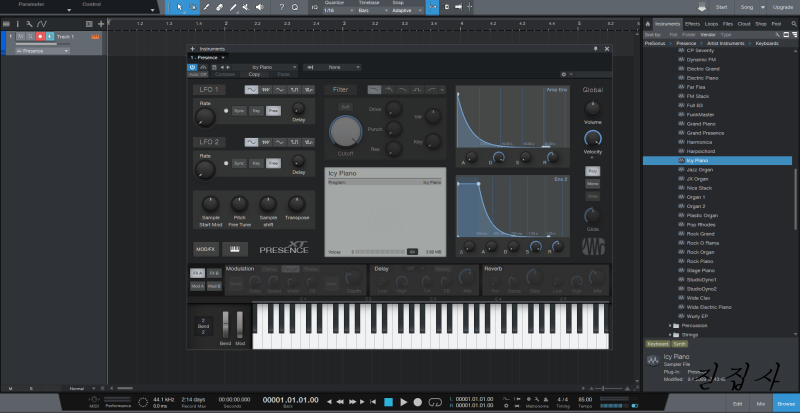This screenshot has width=800, height=413.
Task: Click the Upgrade button
Action: pyautogui.click(x=783, y=7)
